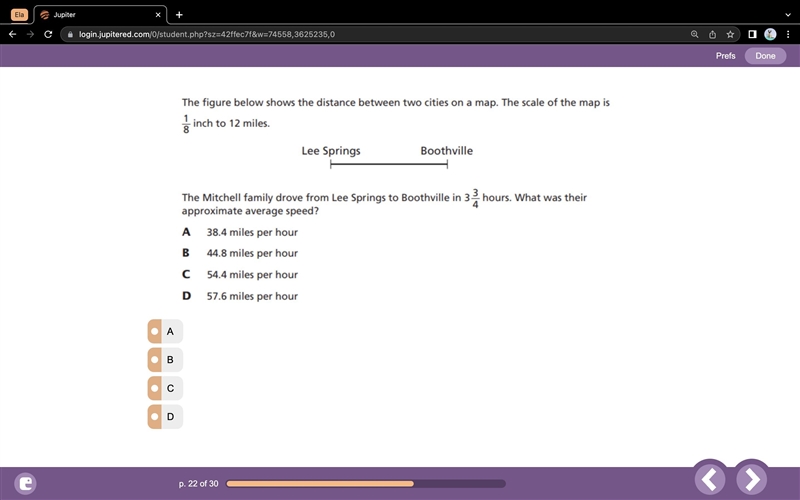Image resolution: width=800 pixels, height=500 pixels.
Task: Open a new tab with plus button
Action: point(179,15)
